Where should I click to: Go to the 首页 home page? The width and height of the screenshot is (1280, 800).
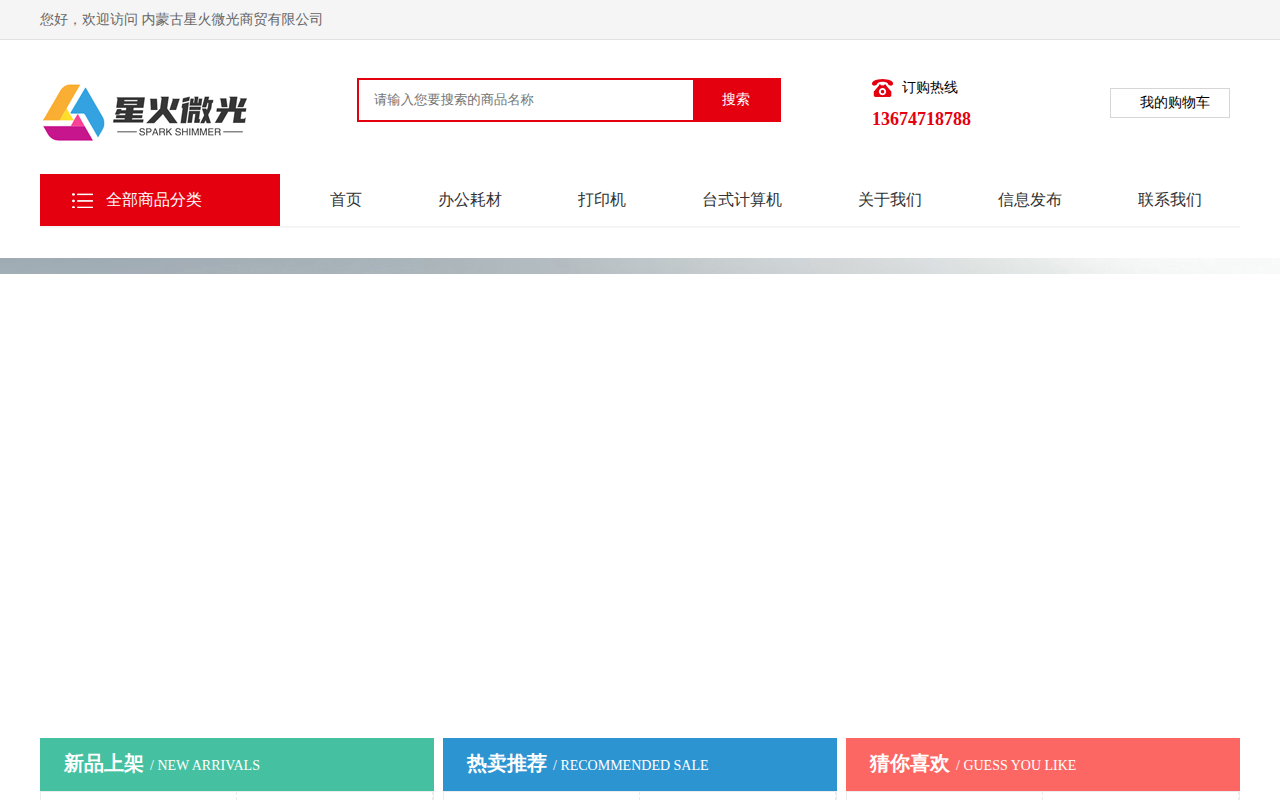pos(346,200)
